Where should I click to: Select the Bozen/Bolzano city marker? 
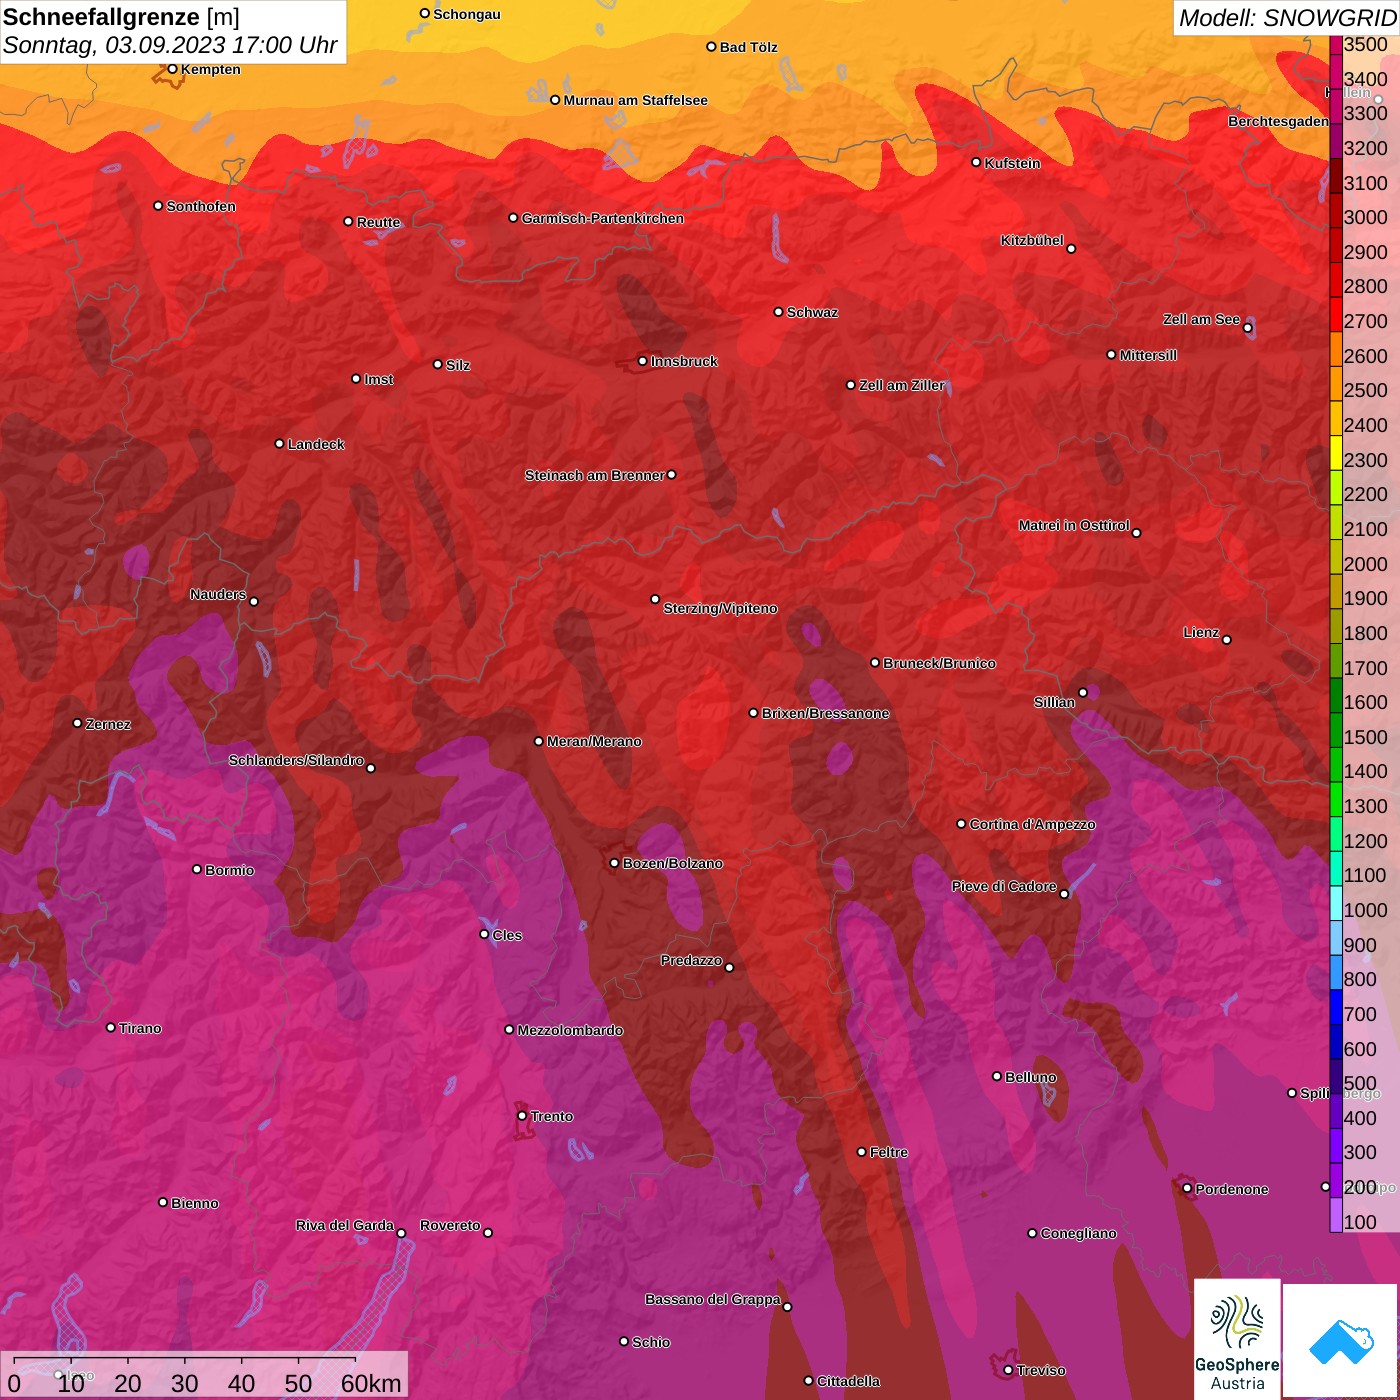(x=614, y=863)
